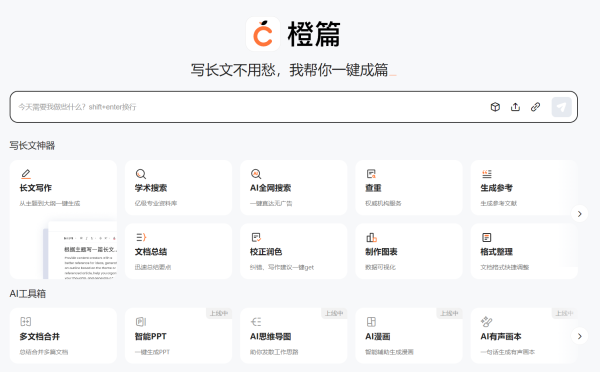Click the AI漫画 card icon
This screenshot has width=600, height=372.
pyautogui.click(x=371, y=321)
